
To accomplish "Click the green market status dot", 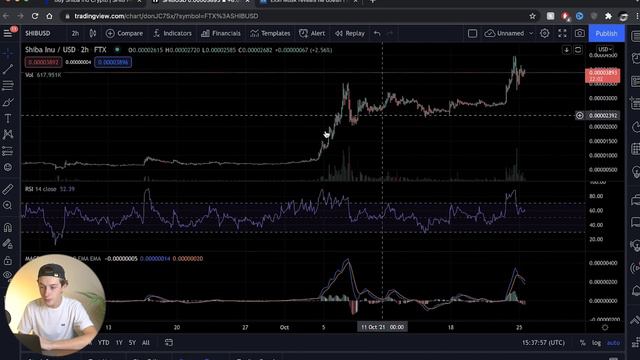I will (118, 50).
